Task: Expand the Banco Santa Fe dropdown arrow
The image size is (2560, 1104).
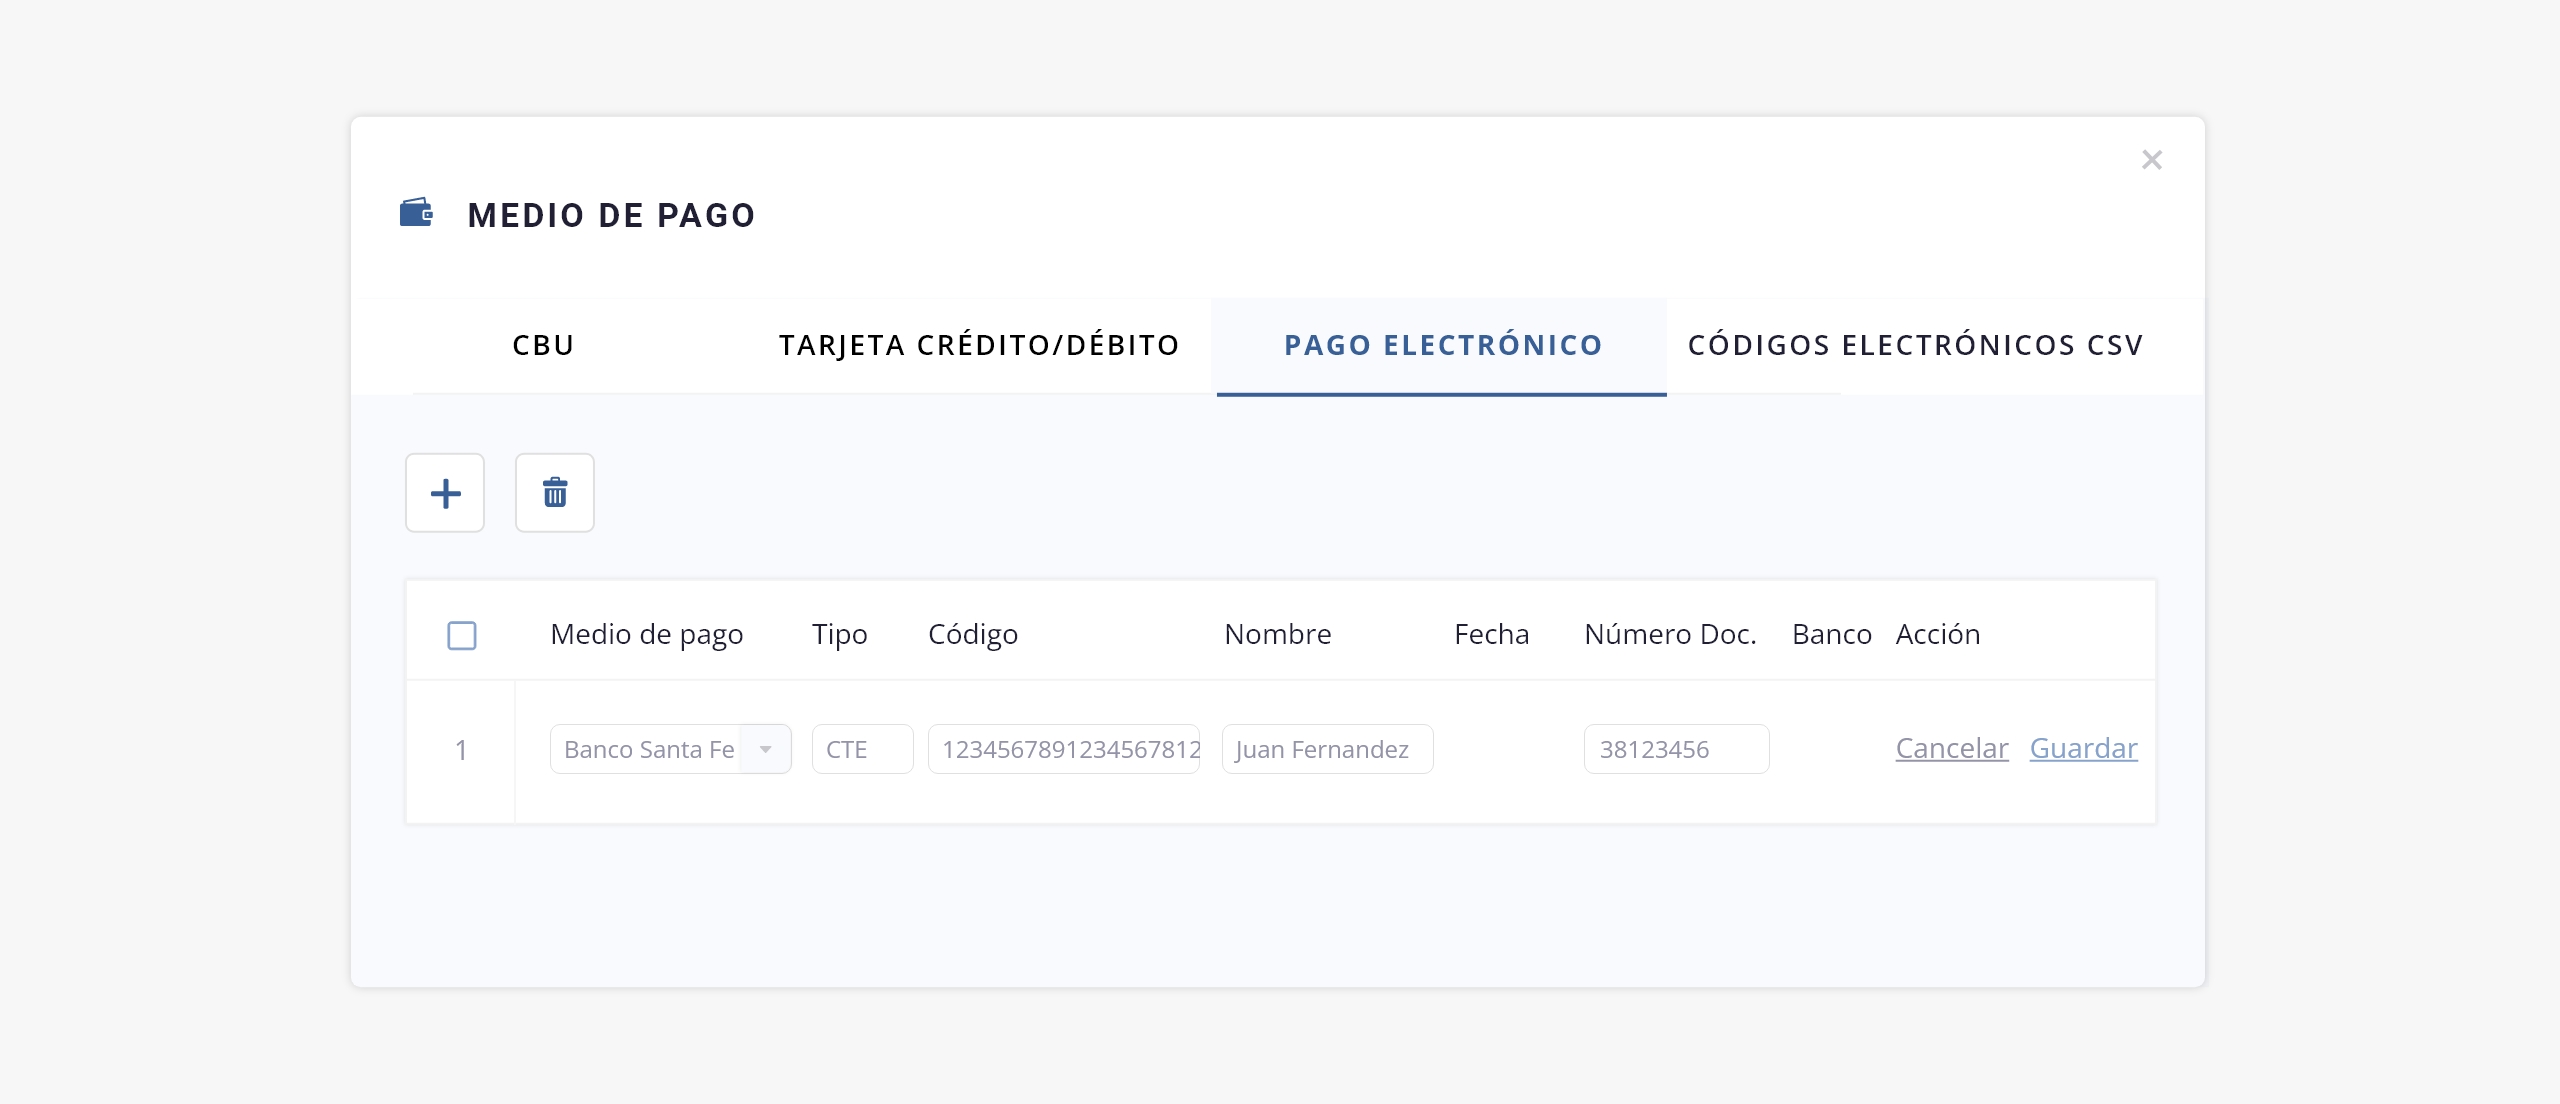Action: 766,749
